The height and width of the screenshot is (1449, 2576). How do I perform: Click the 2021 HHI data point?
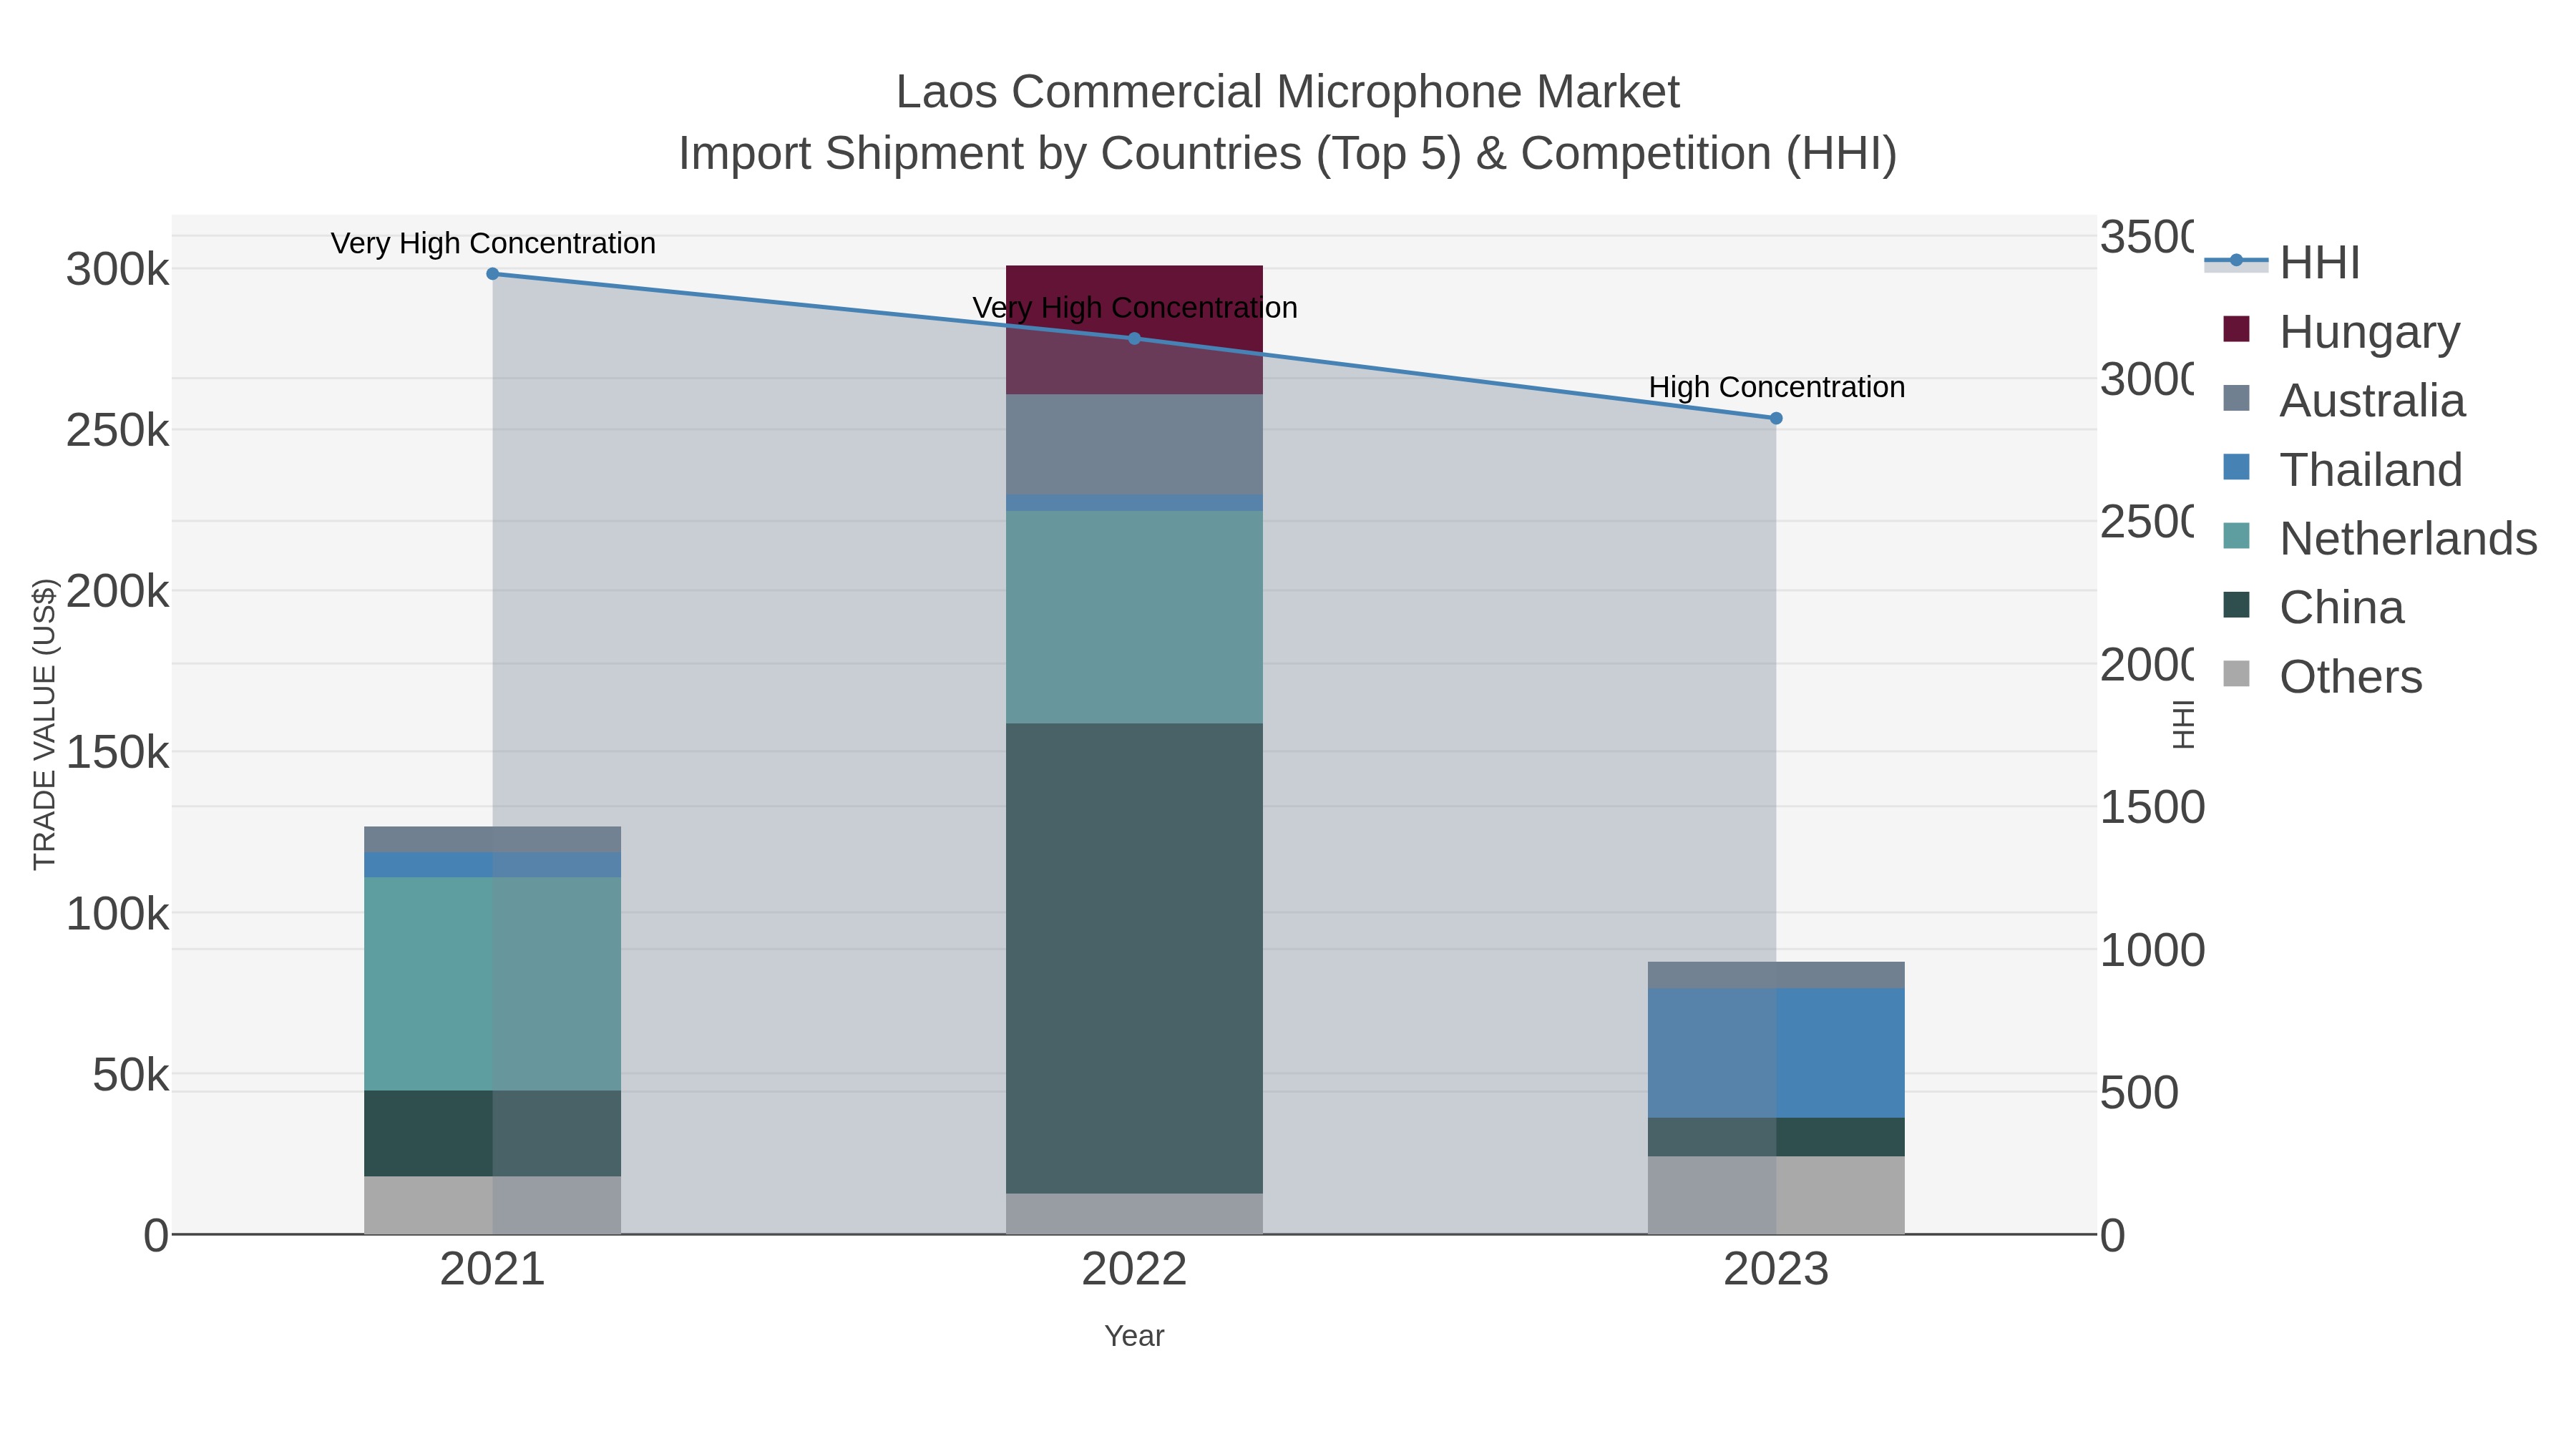492,273
